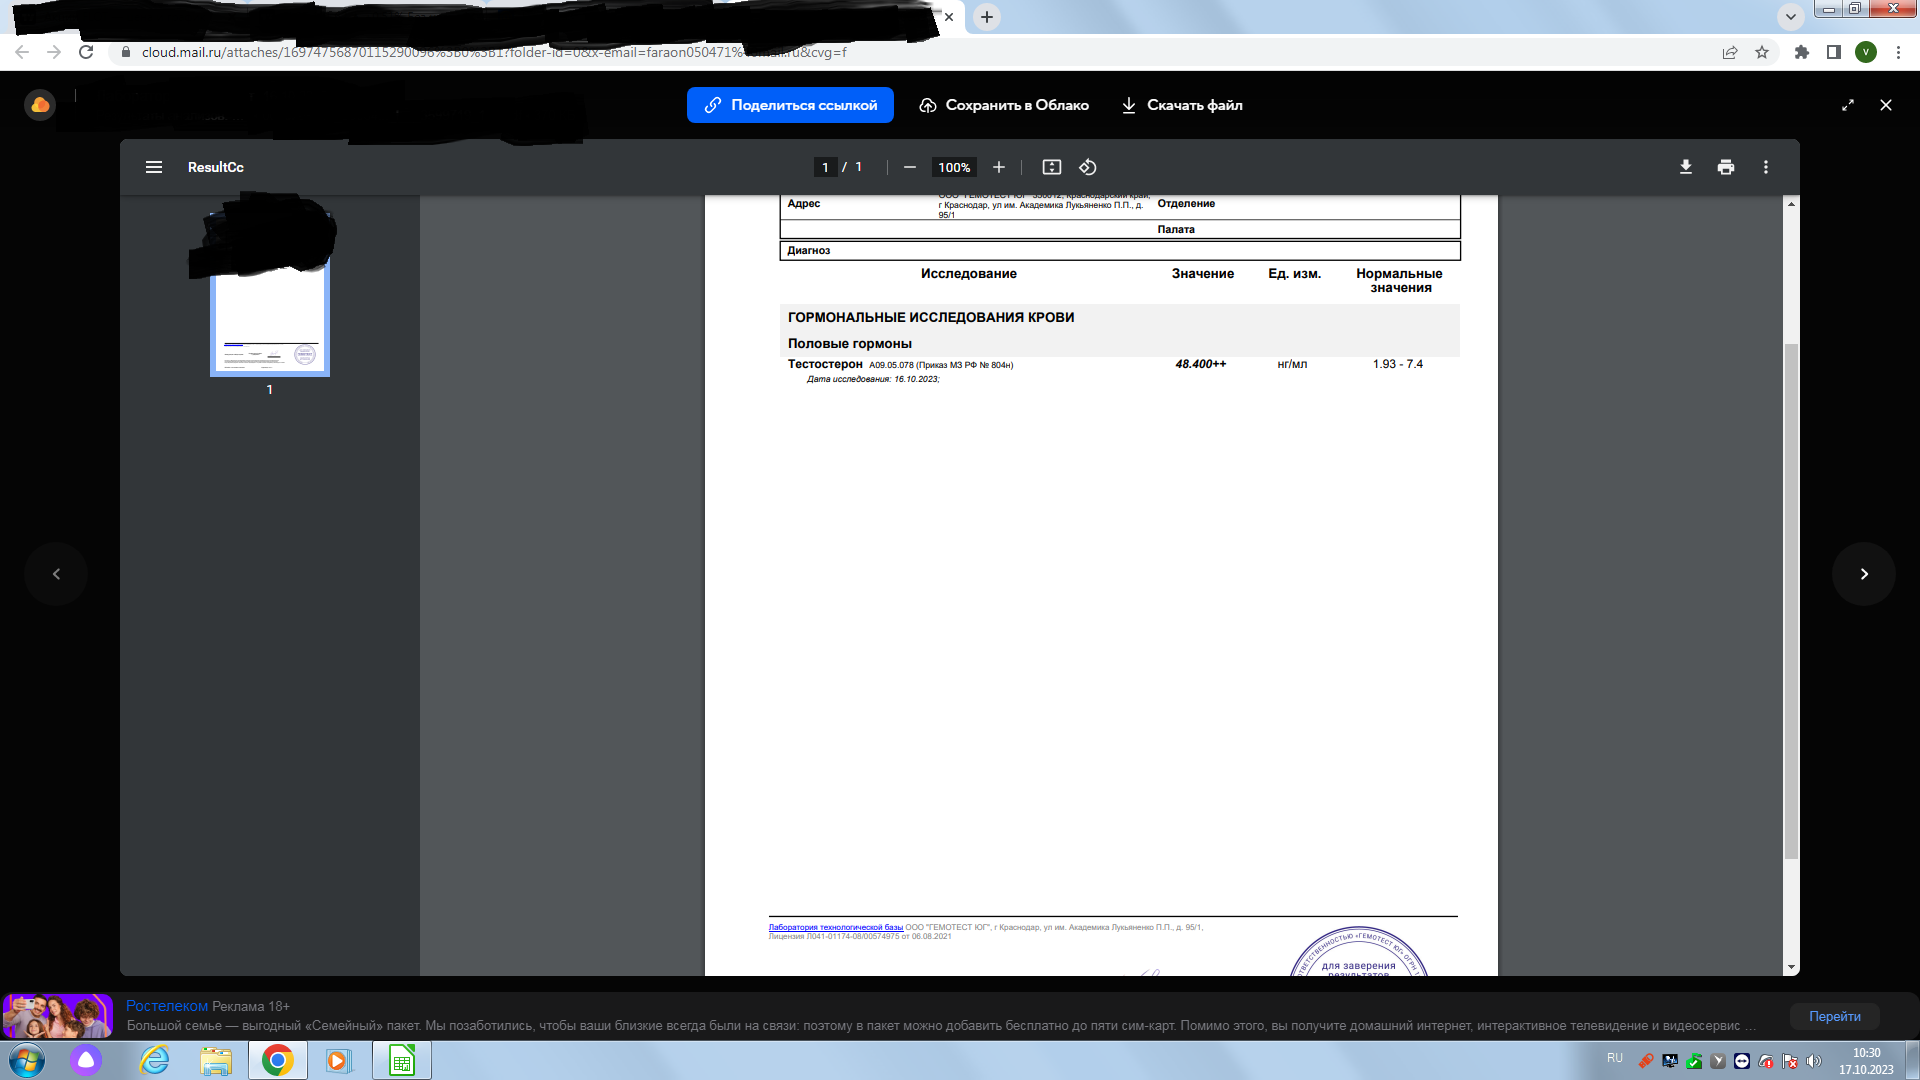This screenshot has height=1080, width=1920.
Task: Click the download file icon
Action: [1127, 104]
